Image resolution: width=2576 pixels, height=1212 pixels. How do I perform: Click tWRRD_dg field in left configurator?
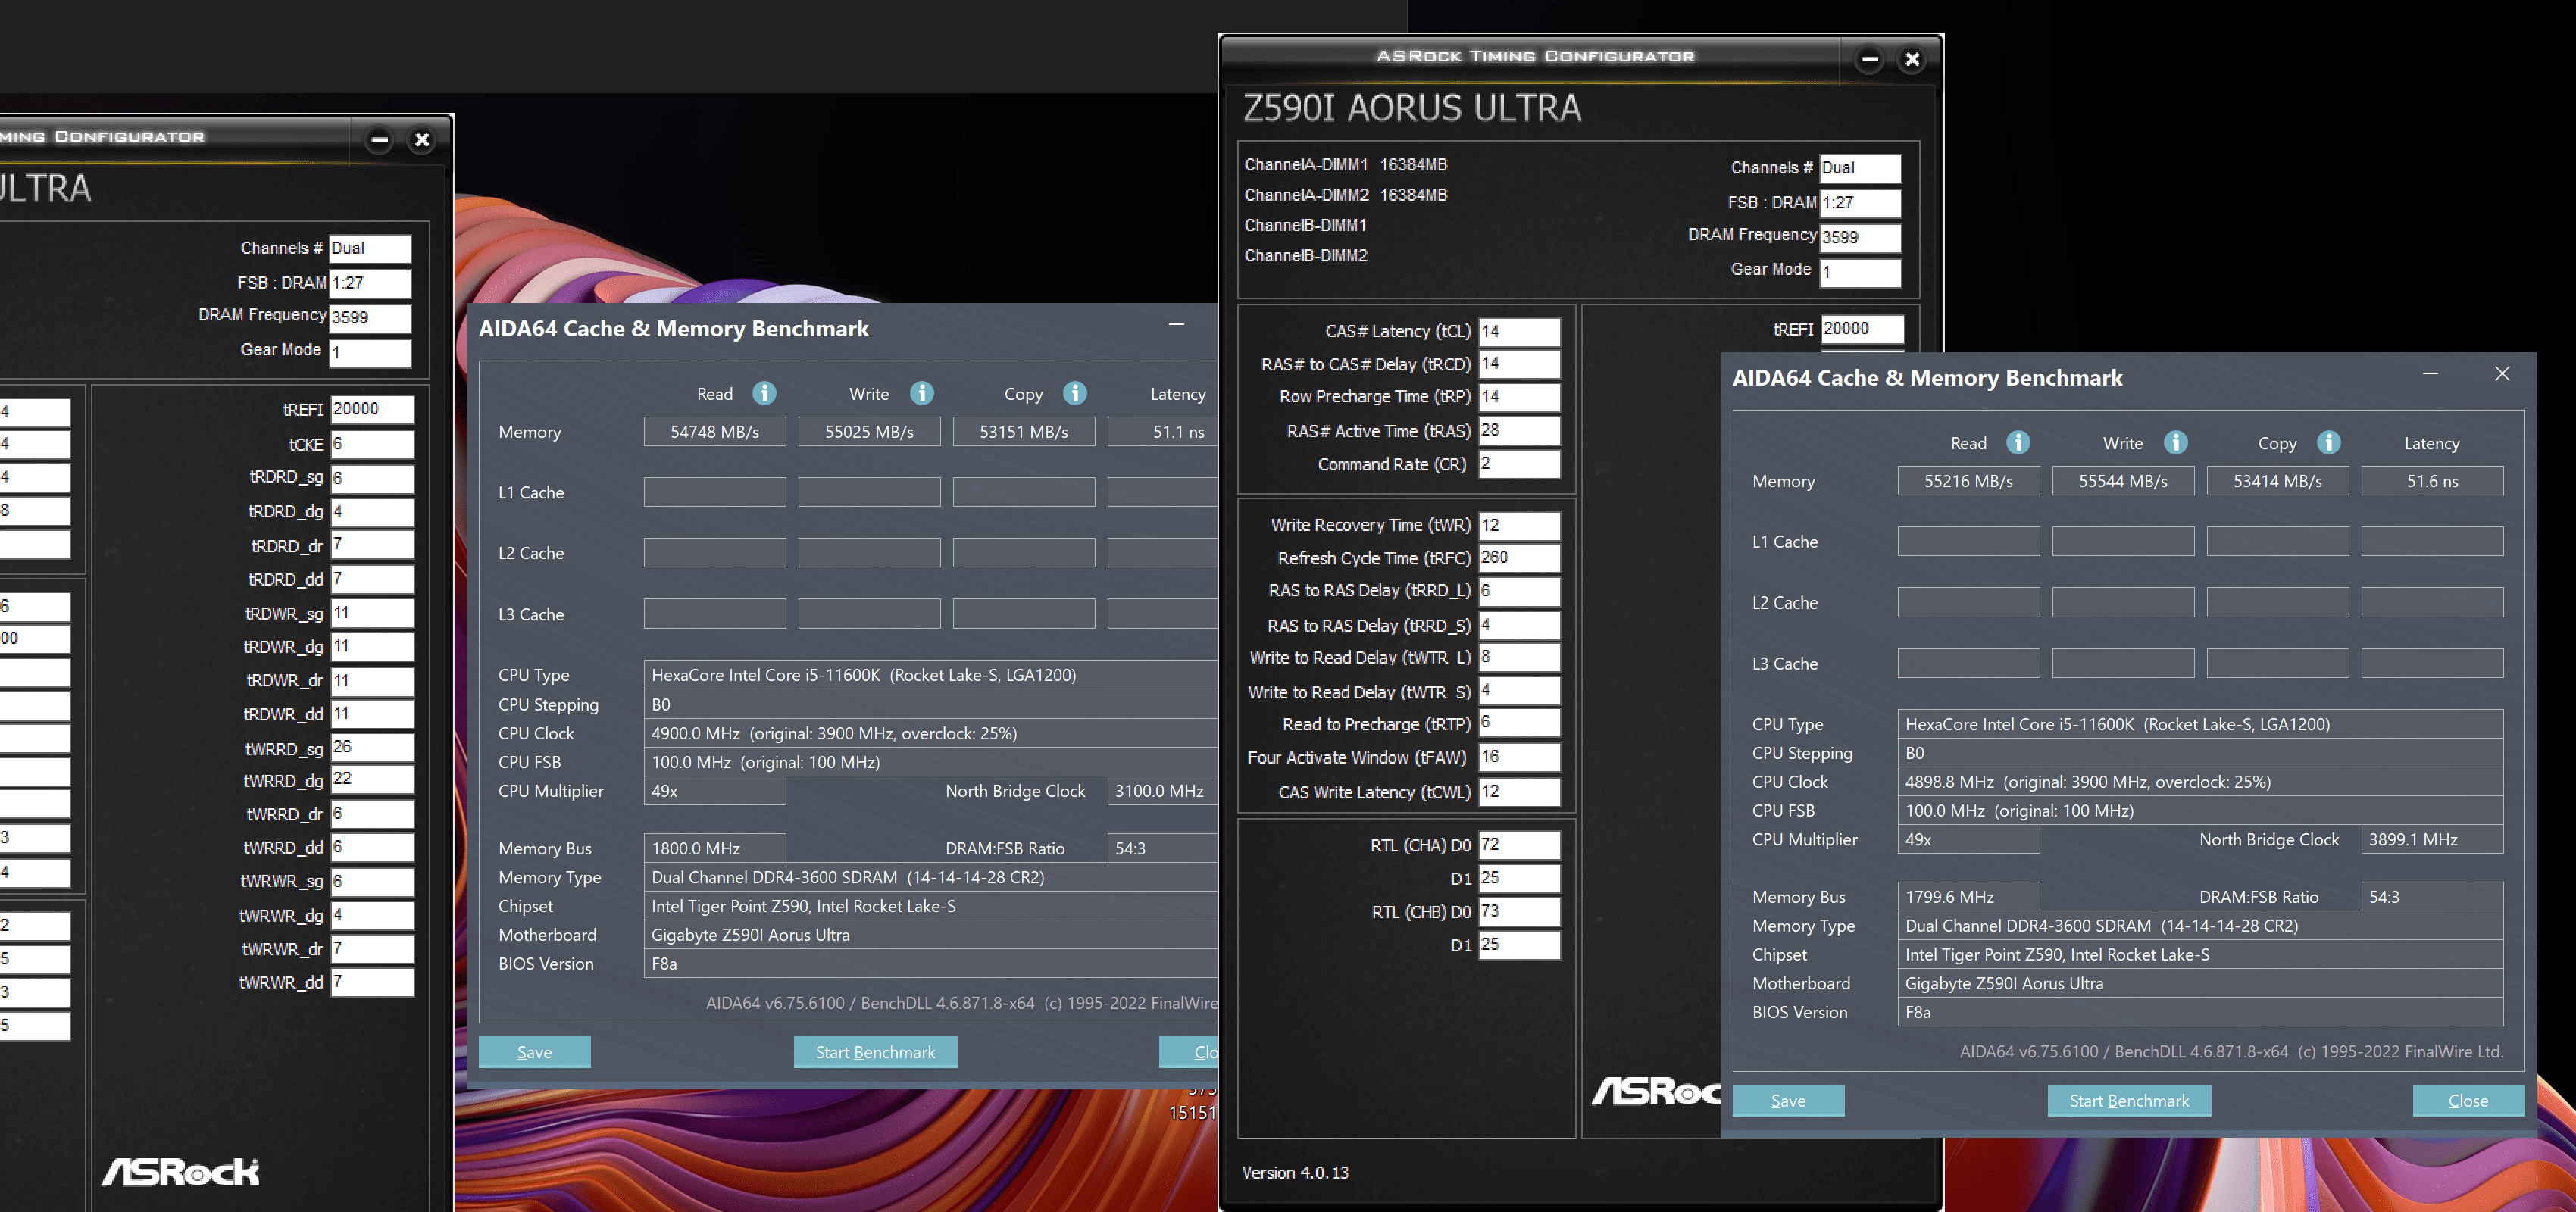(x=371, y=780)
